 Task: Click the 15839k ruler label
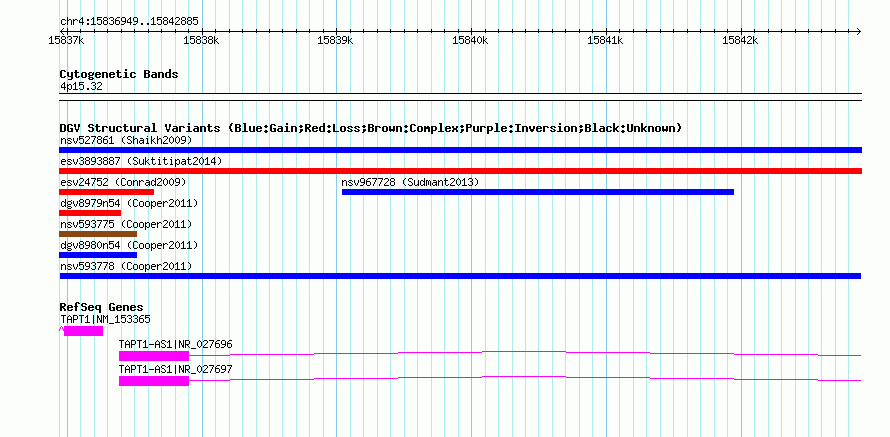click(x=335, y=40)
